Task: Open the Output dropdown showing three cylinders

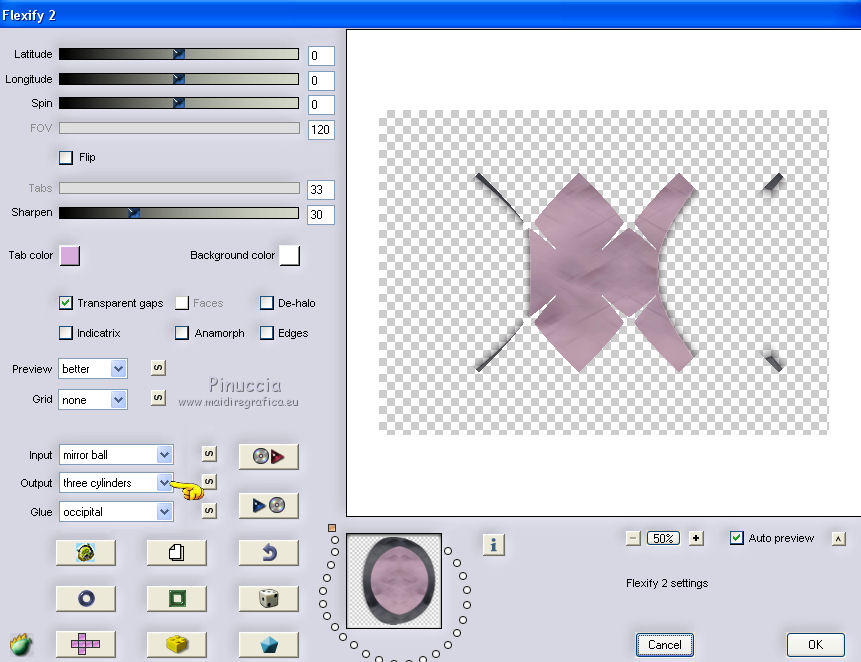Action: click(x=116, y=483)
